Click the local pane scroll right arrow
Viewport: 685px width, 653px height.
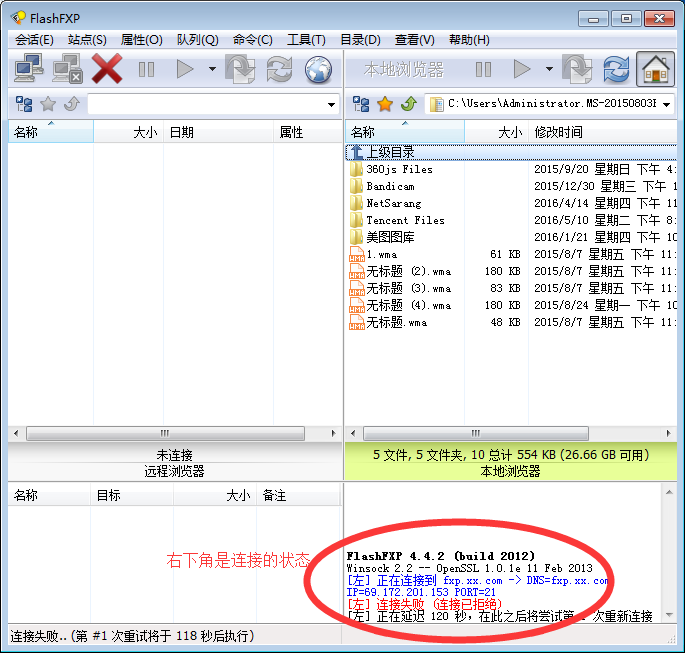(x=668, y=433)
